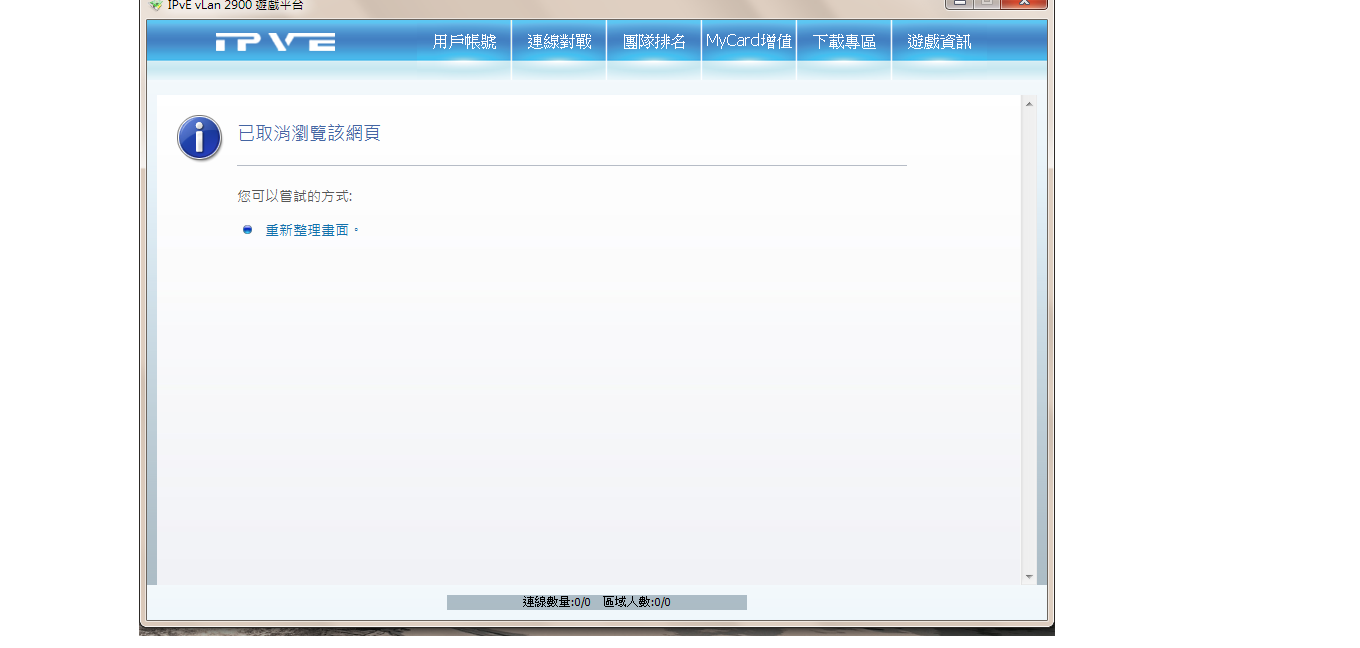The width and height of the screenshot is (1360, 648).
Task: Click the 您可以嘗試的方式 text
Action: pos(295,196)
